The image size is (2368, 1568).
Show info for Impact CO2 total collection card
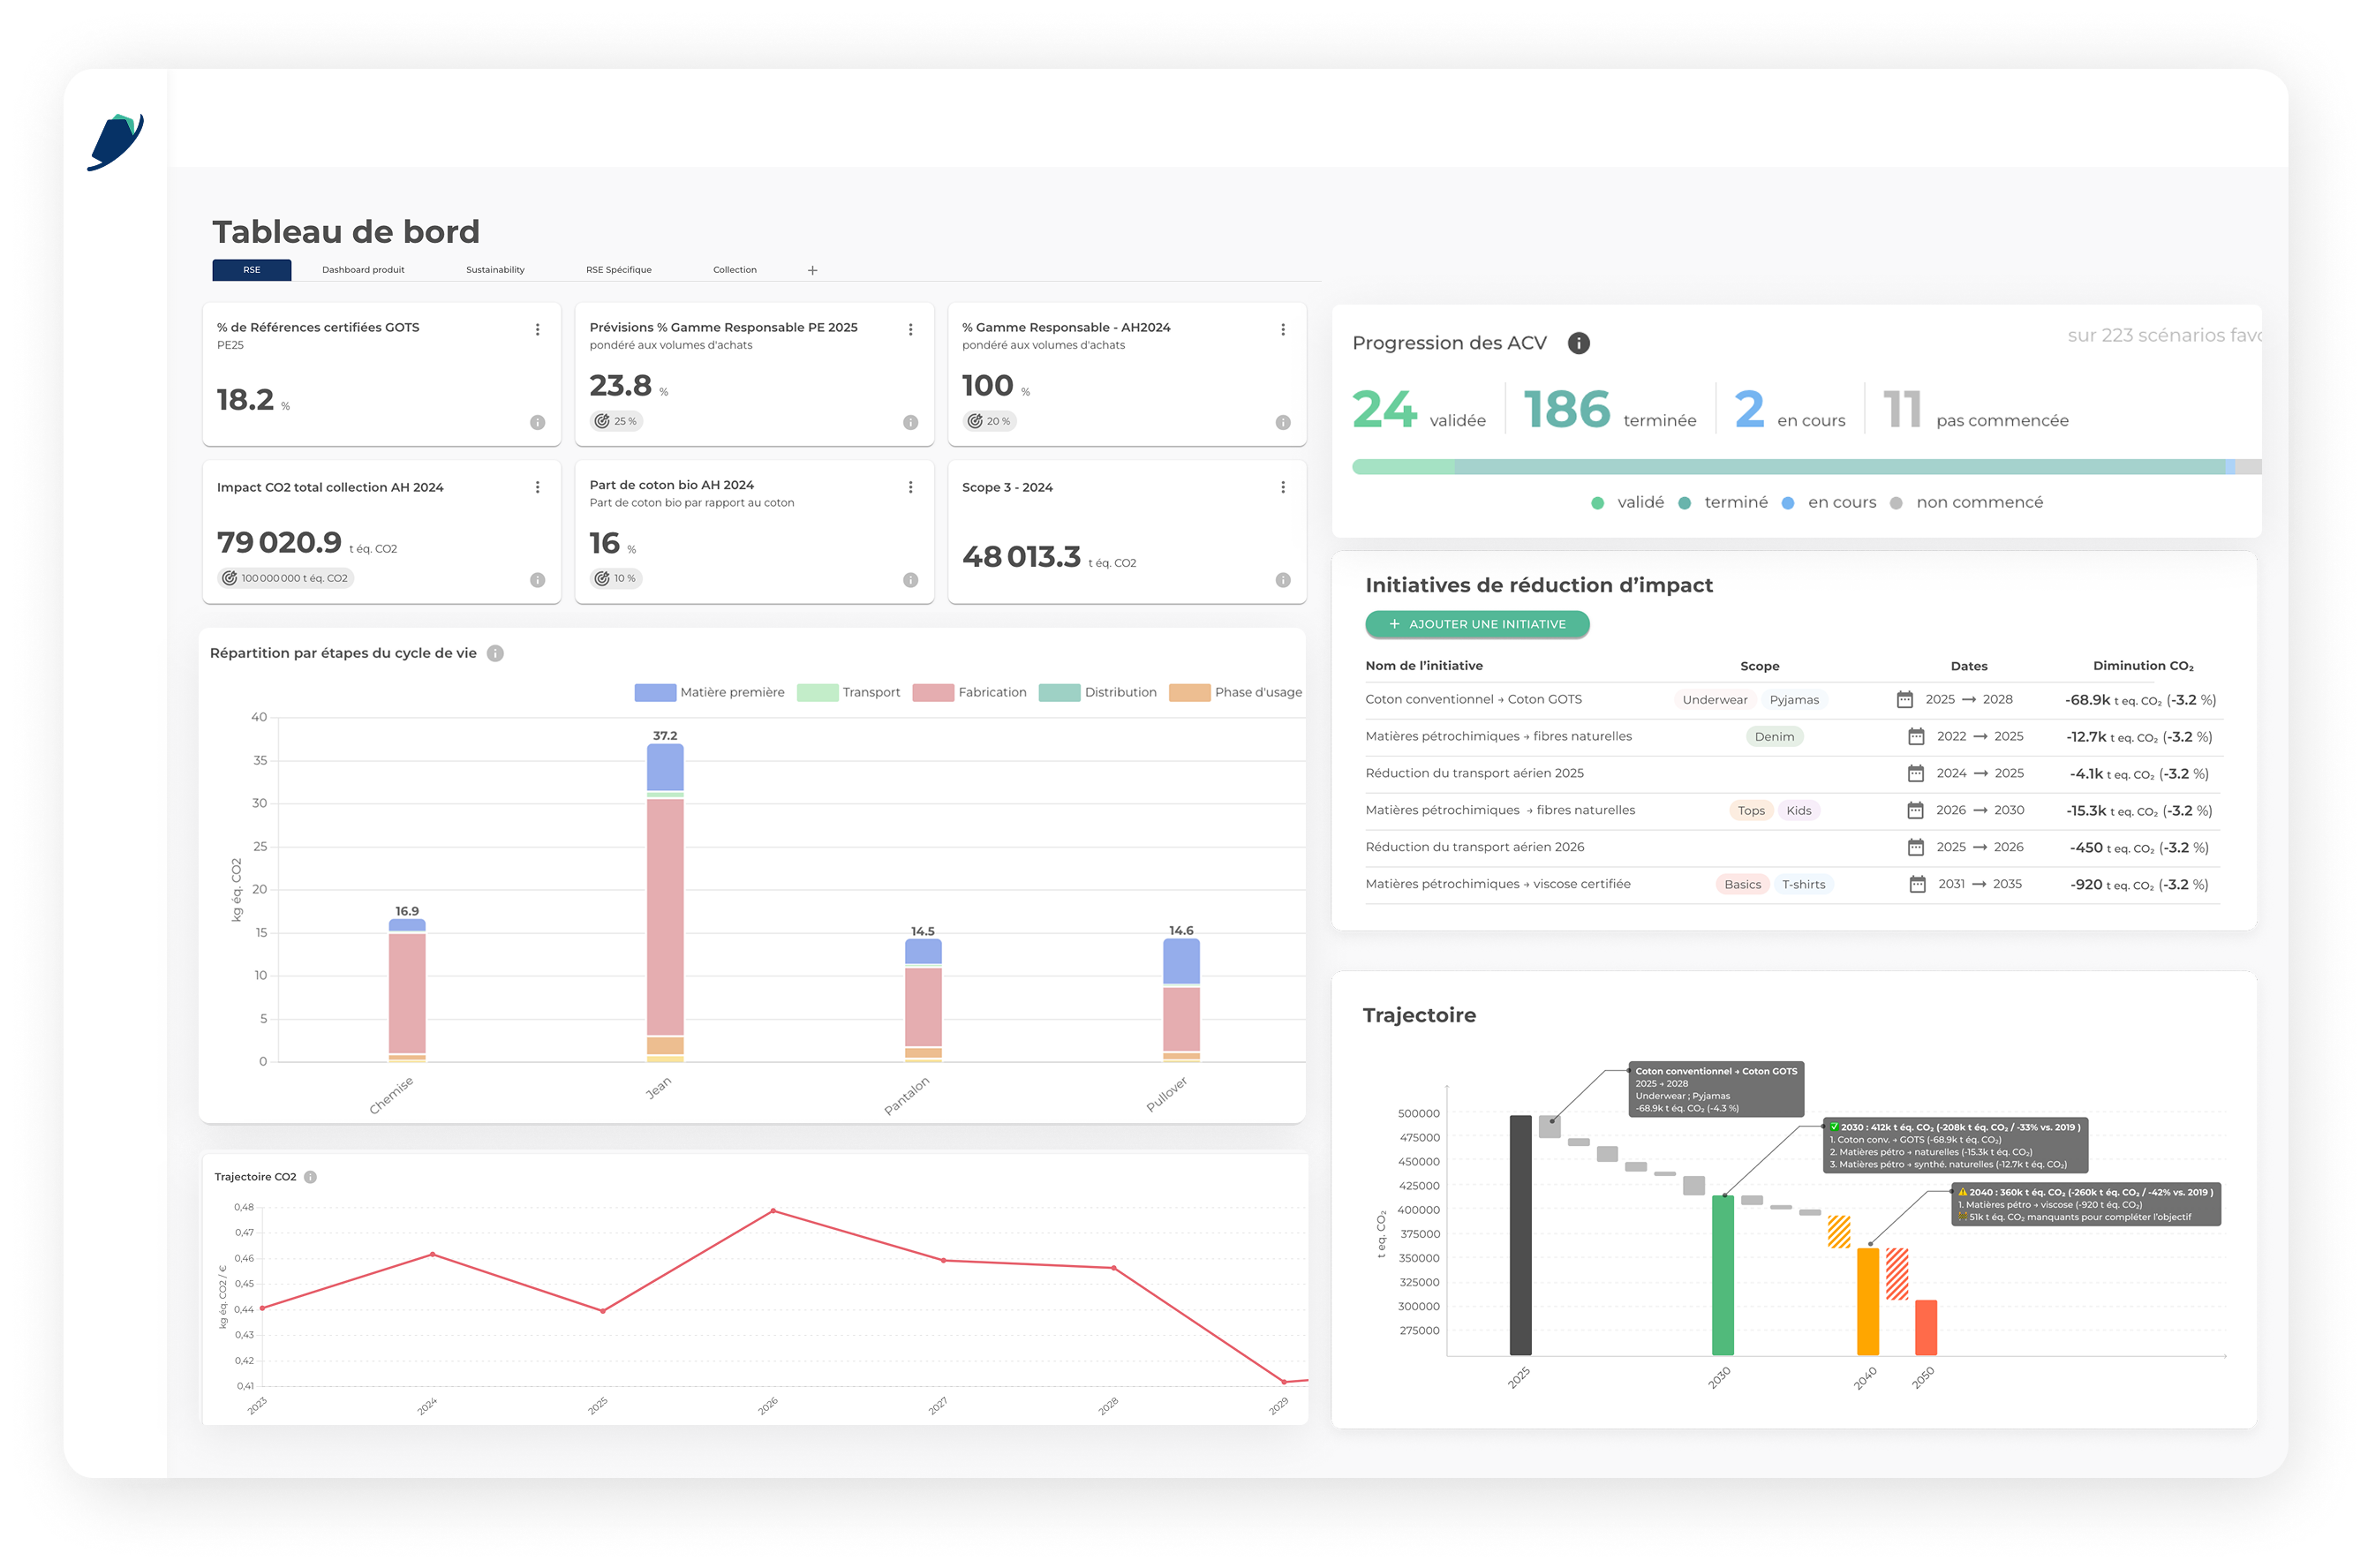[538, 581]
